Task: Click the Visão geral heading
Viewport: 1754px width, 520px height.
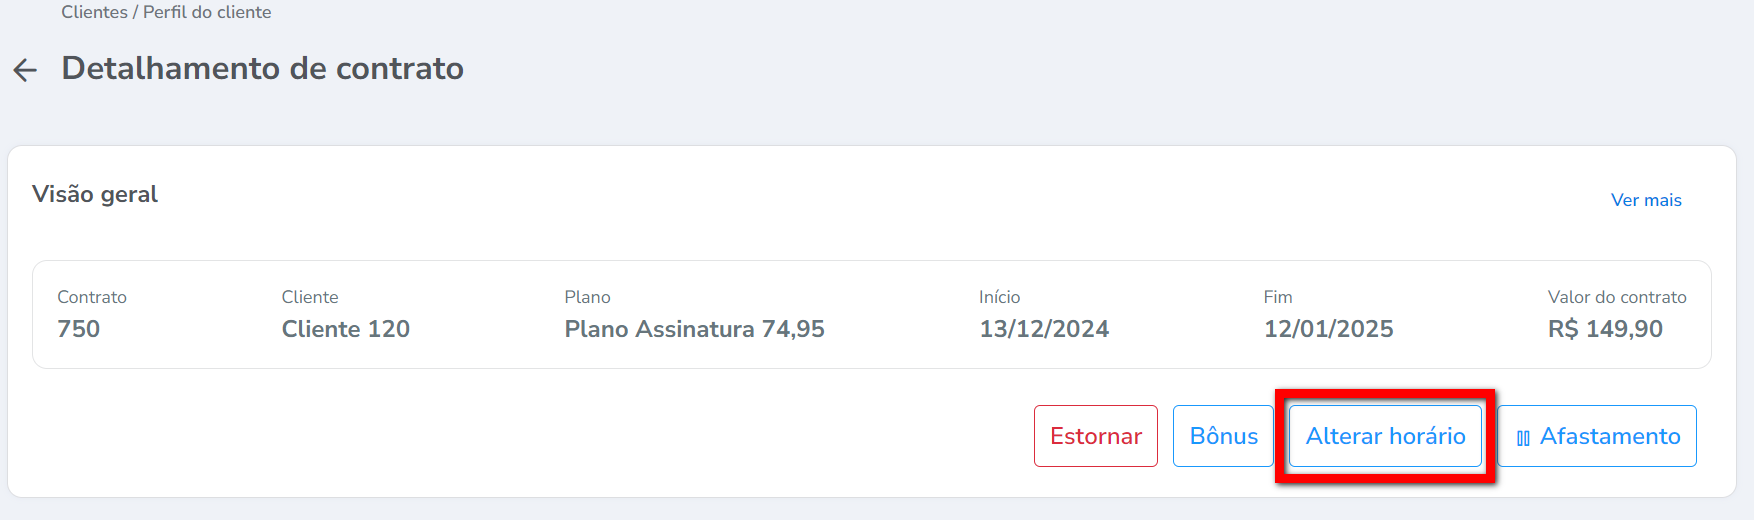Action: (x=95, y=194)
